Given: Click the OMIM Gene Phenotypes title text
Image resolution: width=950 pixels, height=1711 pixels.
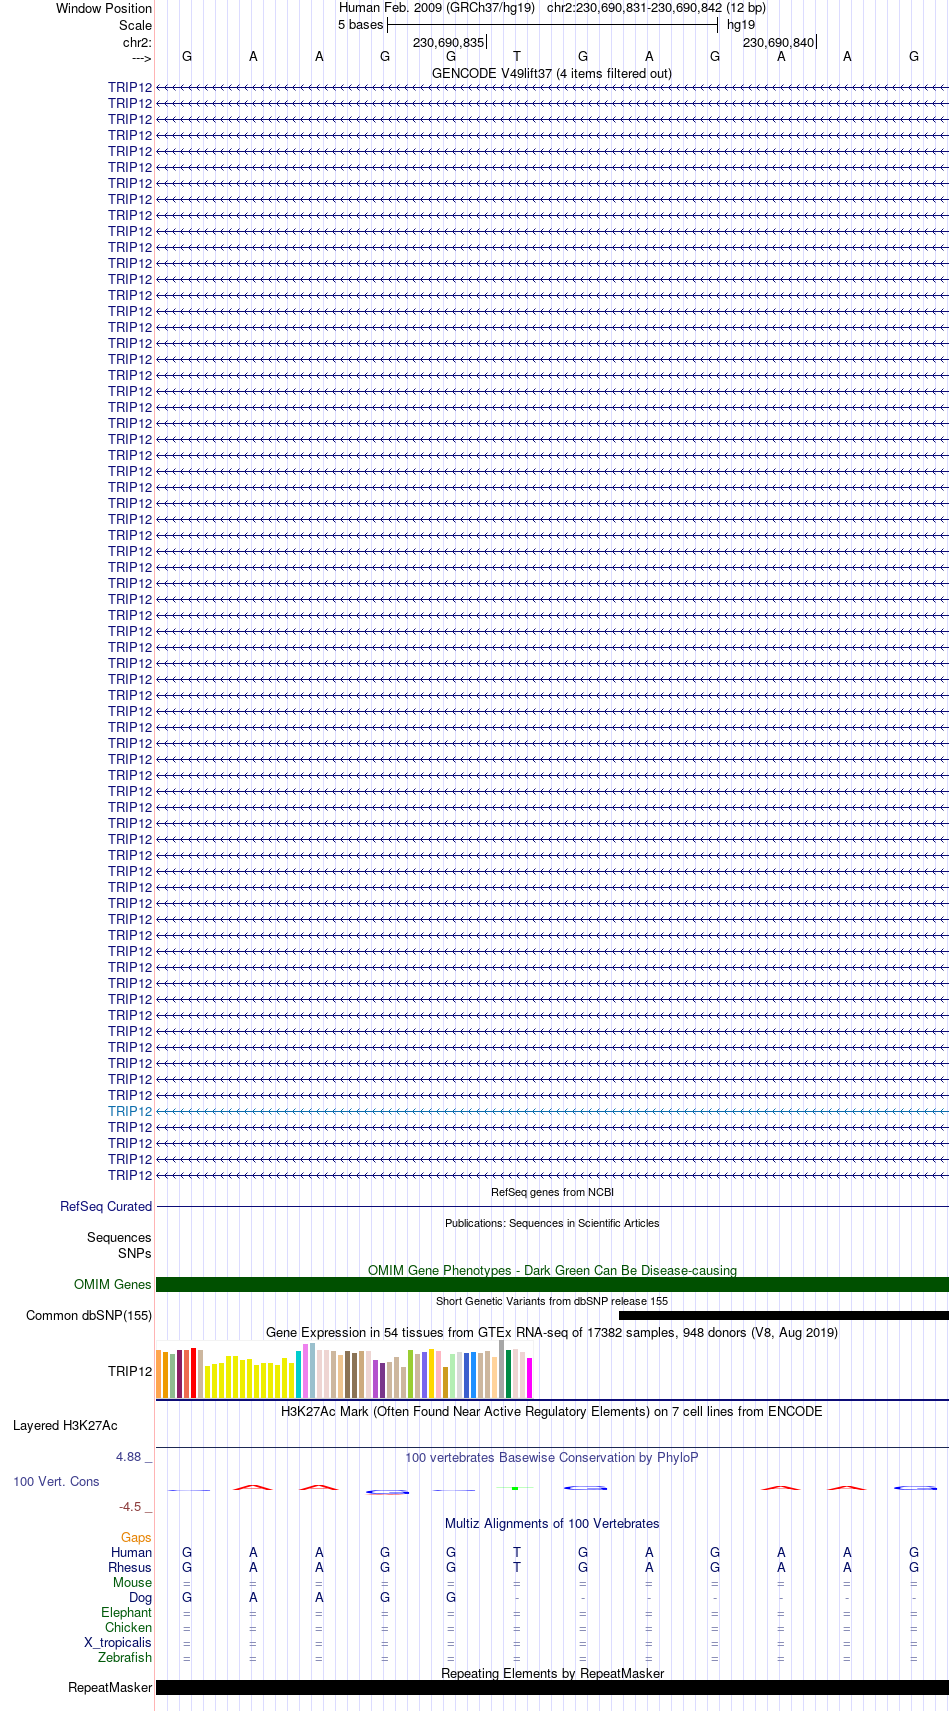Looking at the screenshot, I should 552,1270.
